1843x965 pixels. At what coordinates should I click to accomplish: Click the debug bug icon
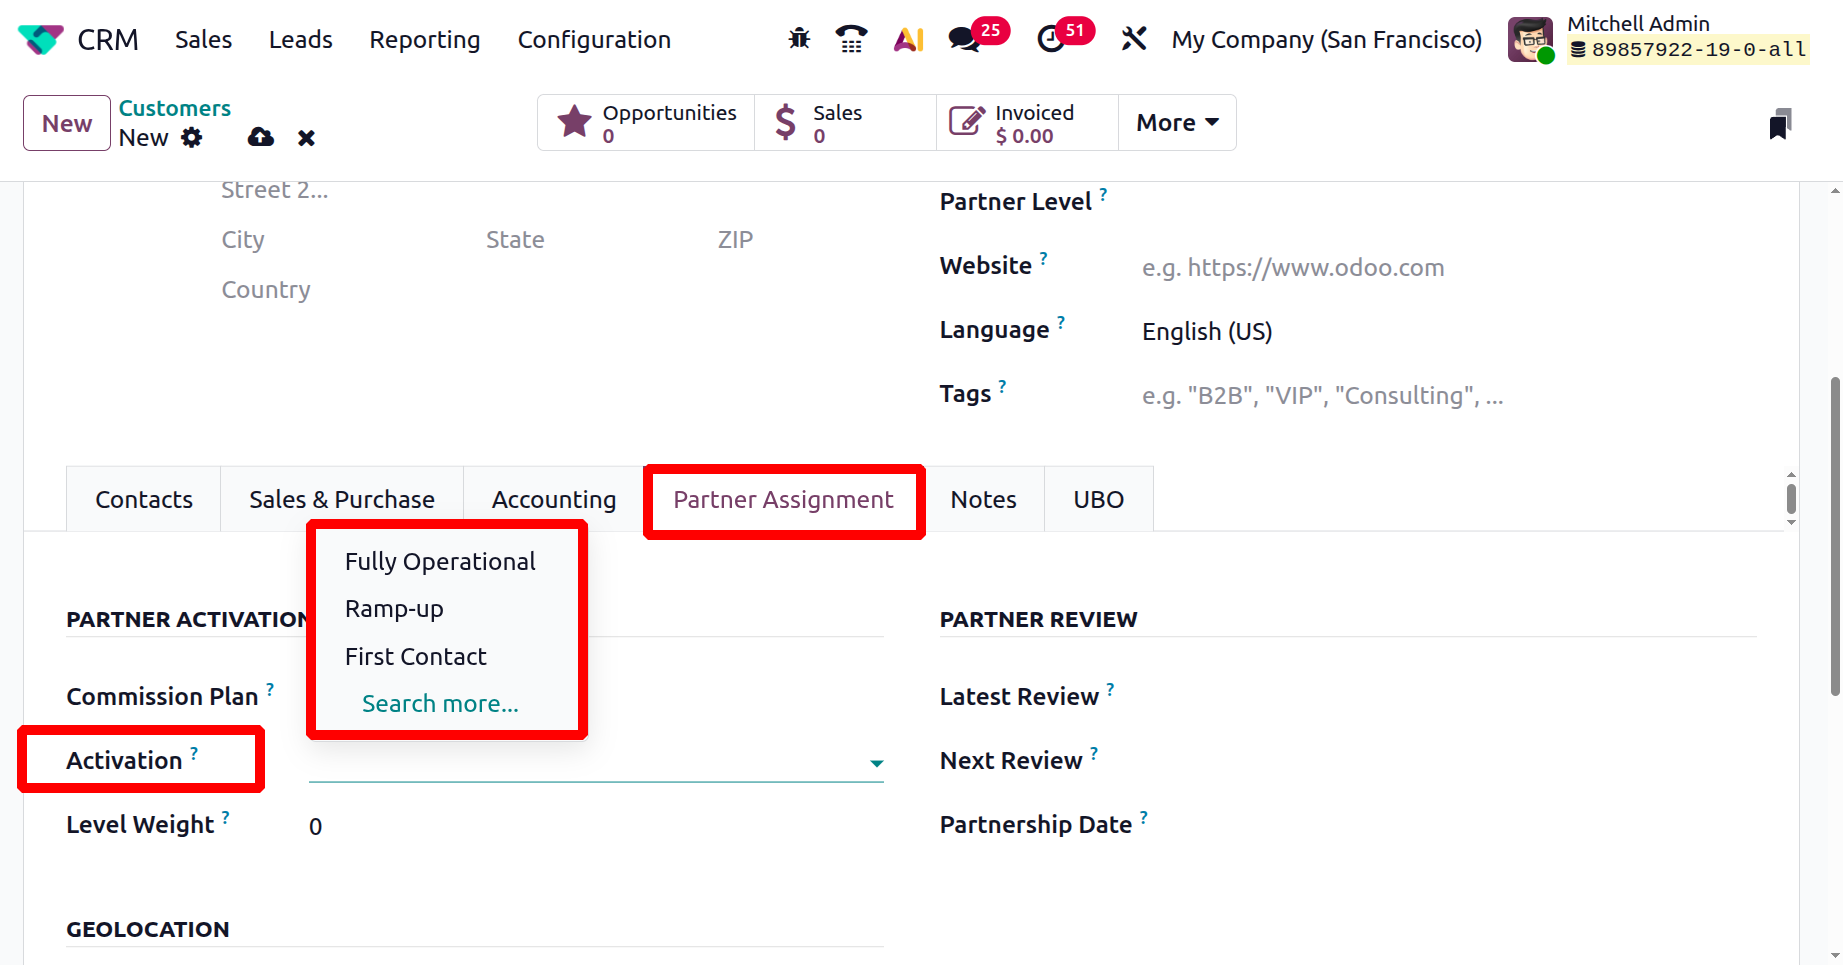(x=799, y=39)
